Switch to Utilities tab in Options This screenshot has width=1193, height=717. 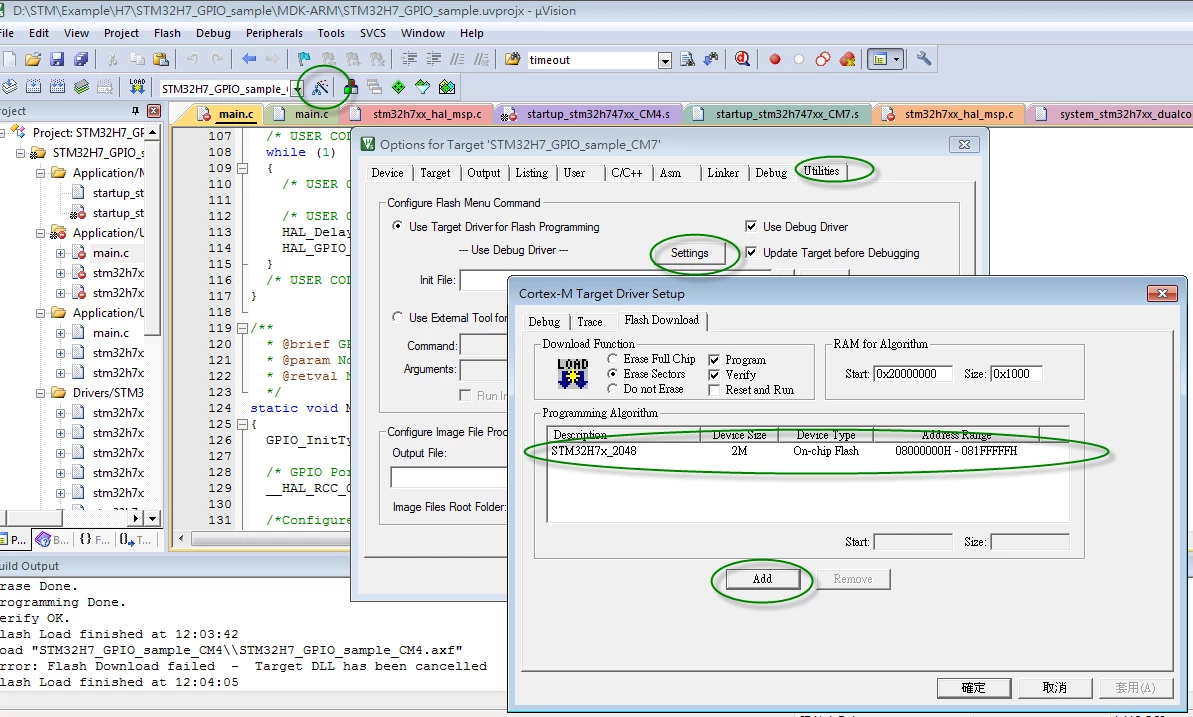[x=822, y=171]
